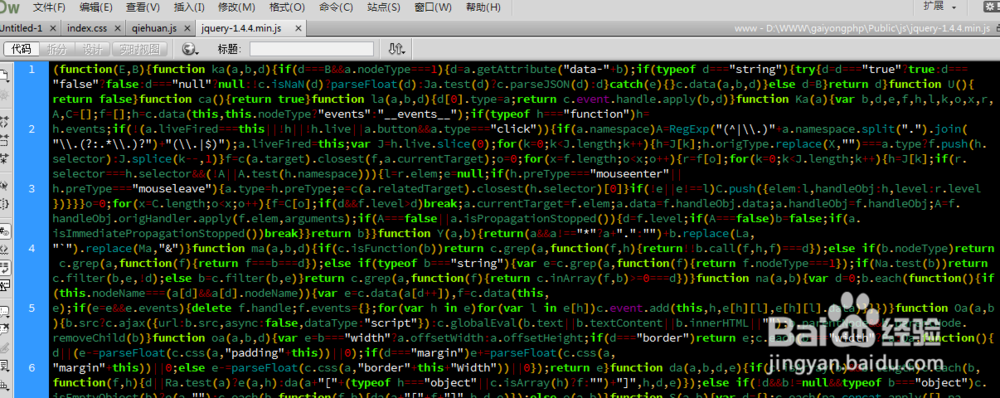Image resolution: width=1000 pixels, height=398 pixels.
Task: Toggle the Highlight Invalid Code icon
Action: coord(4,249)
